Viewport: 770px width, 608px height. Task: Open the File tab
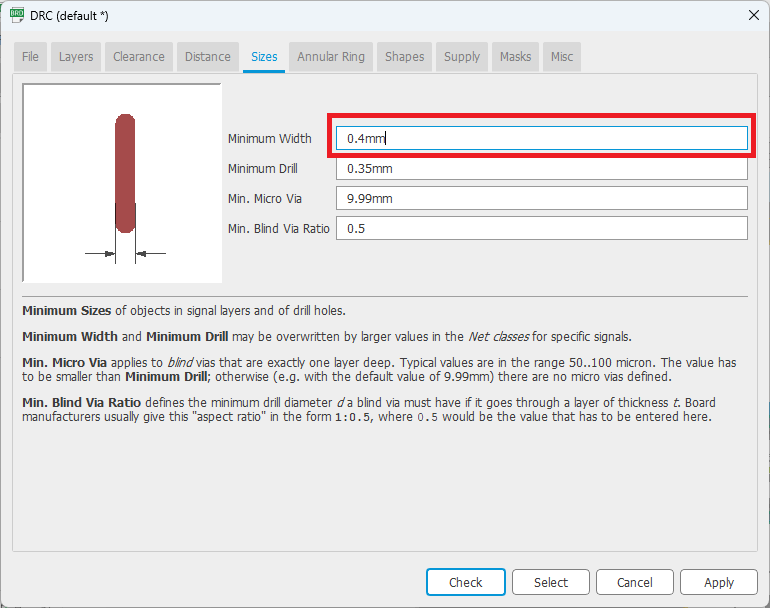point(31,57)
